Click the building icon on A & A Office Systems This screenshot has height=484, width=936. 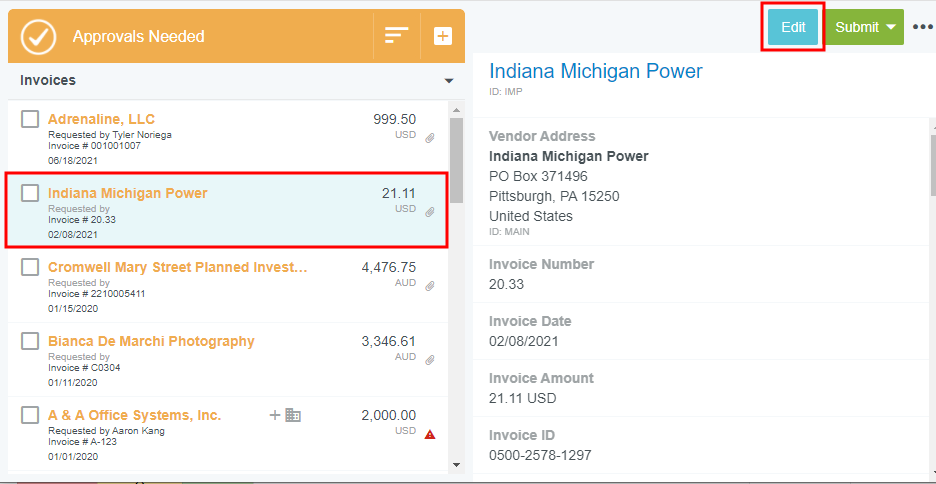[293, 415]
